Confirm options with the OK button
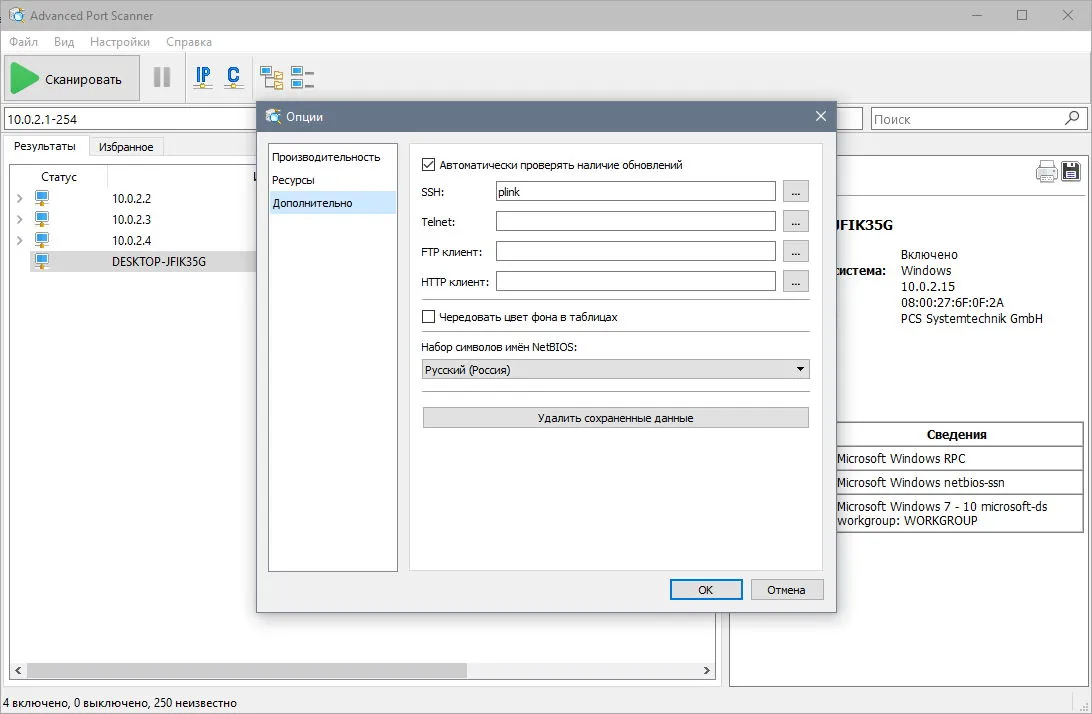Image resolution: width=1092 pixels, height=714 pixels. tap(705, 590)
